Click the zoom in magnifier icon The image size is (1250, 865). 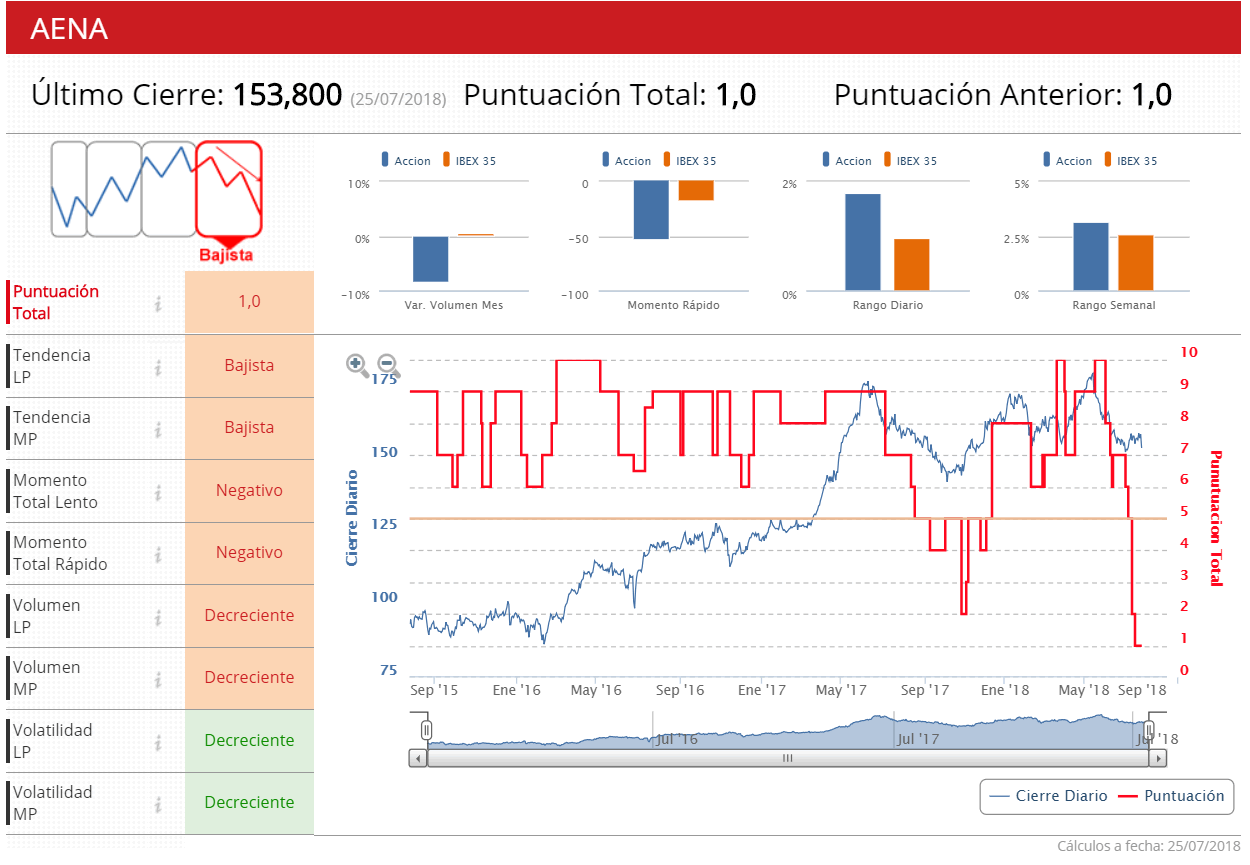357,364
